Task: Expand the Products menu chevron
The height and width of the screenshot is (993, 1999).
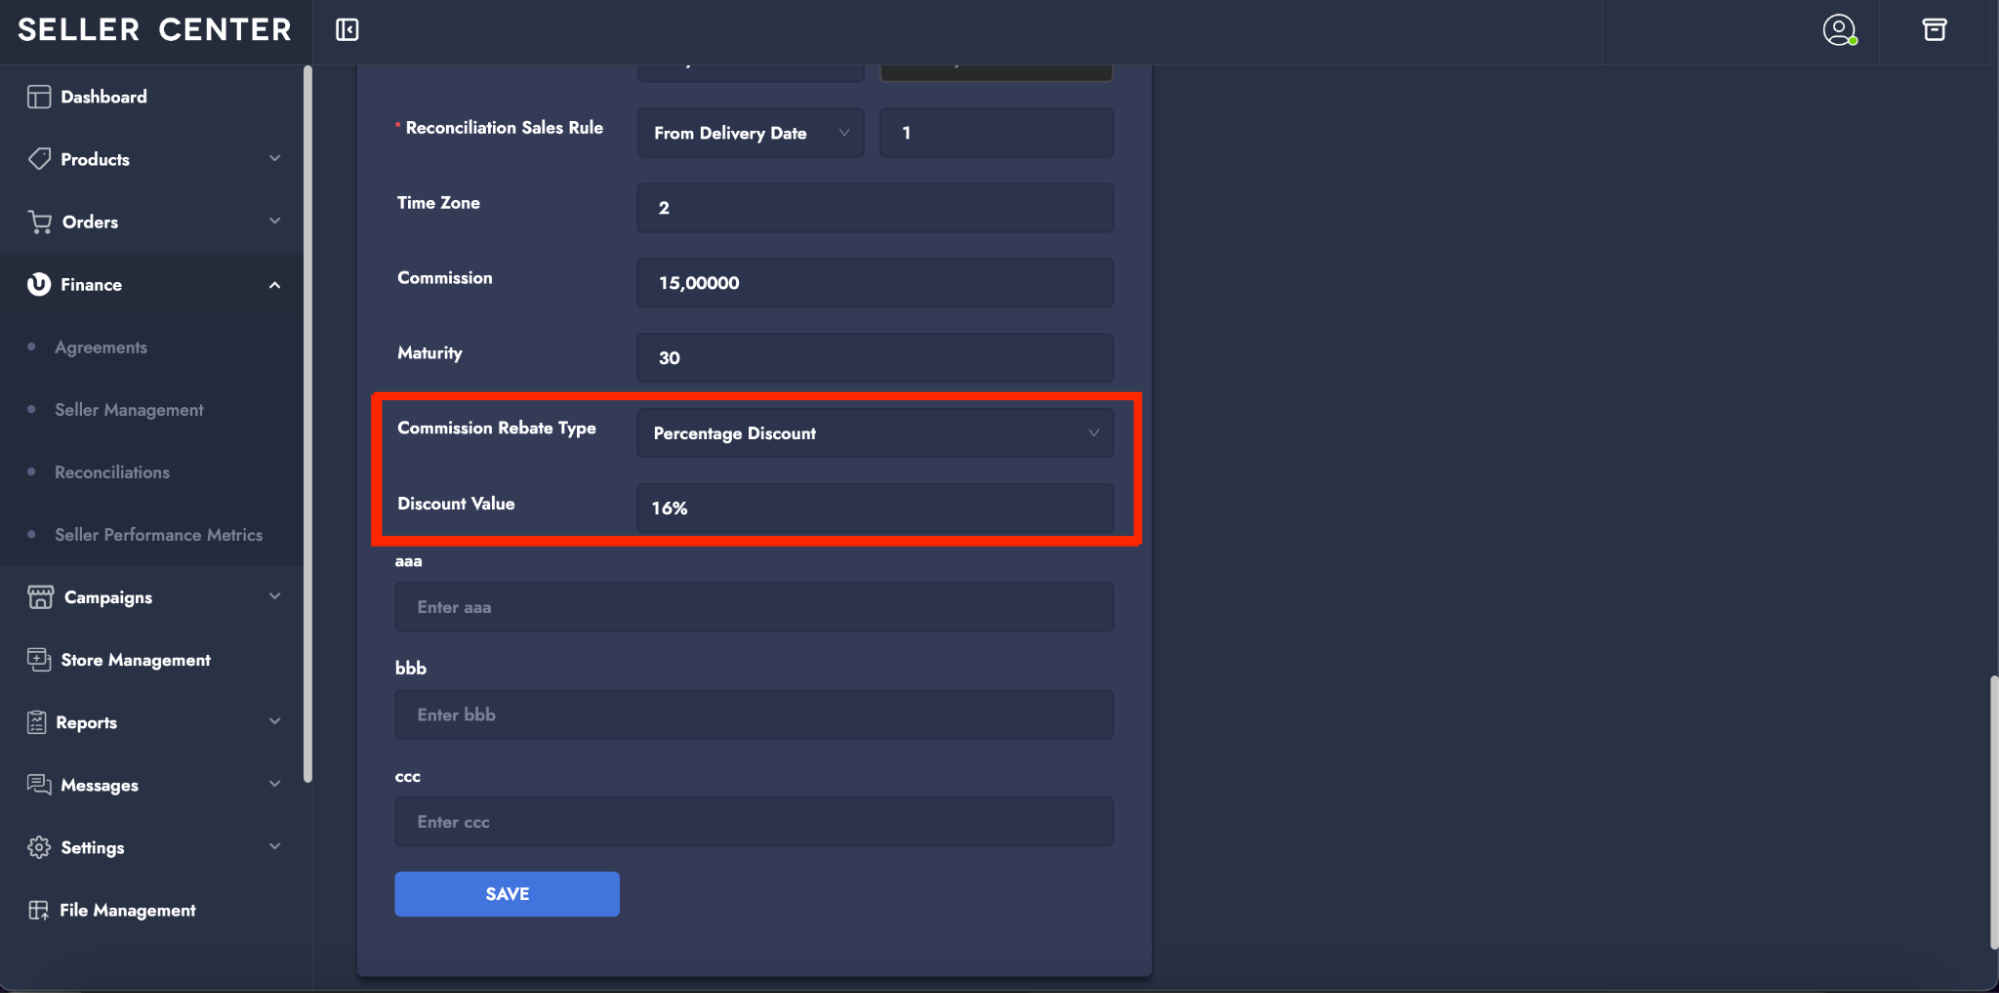Action: tap(275, 159)
